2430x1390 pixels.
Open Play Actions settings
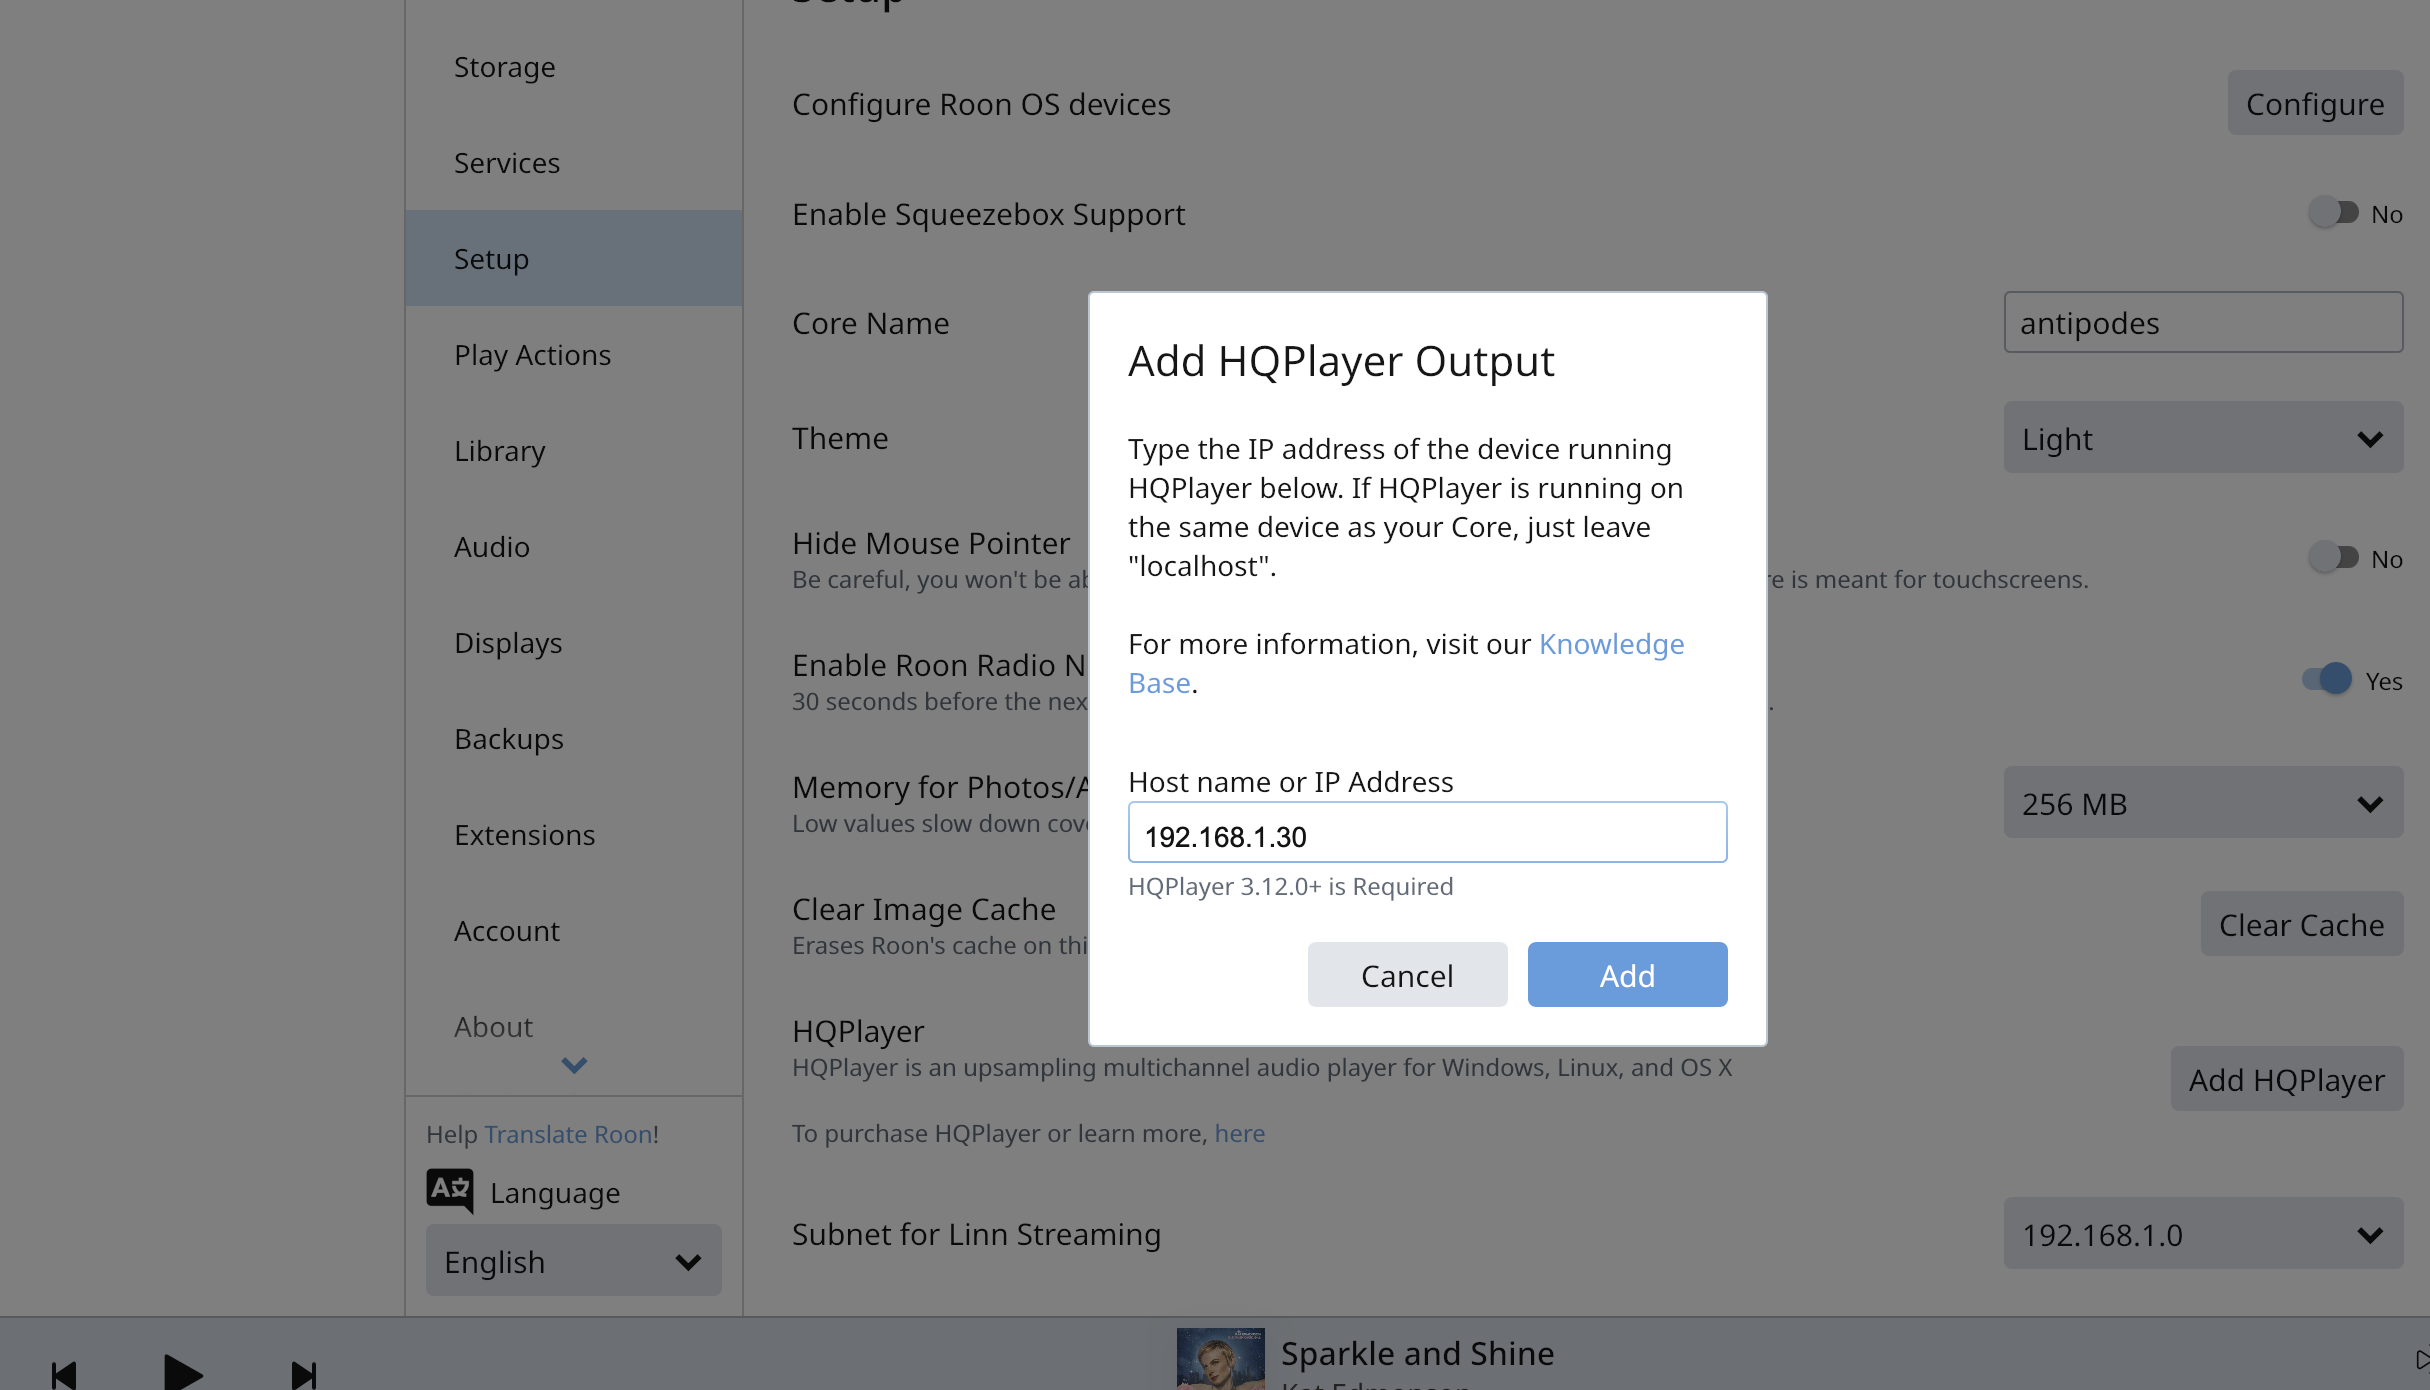(574, 355)
